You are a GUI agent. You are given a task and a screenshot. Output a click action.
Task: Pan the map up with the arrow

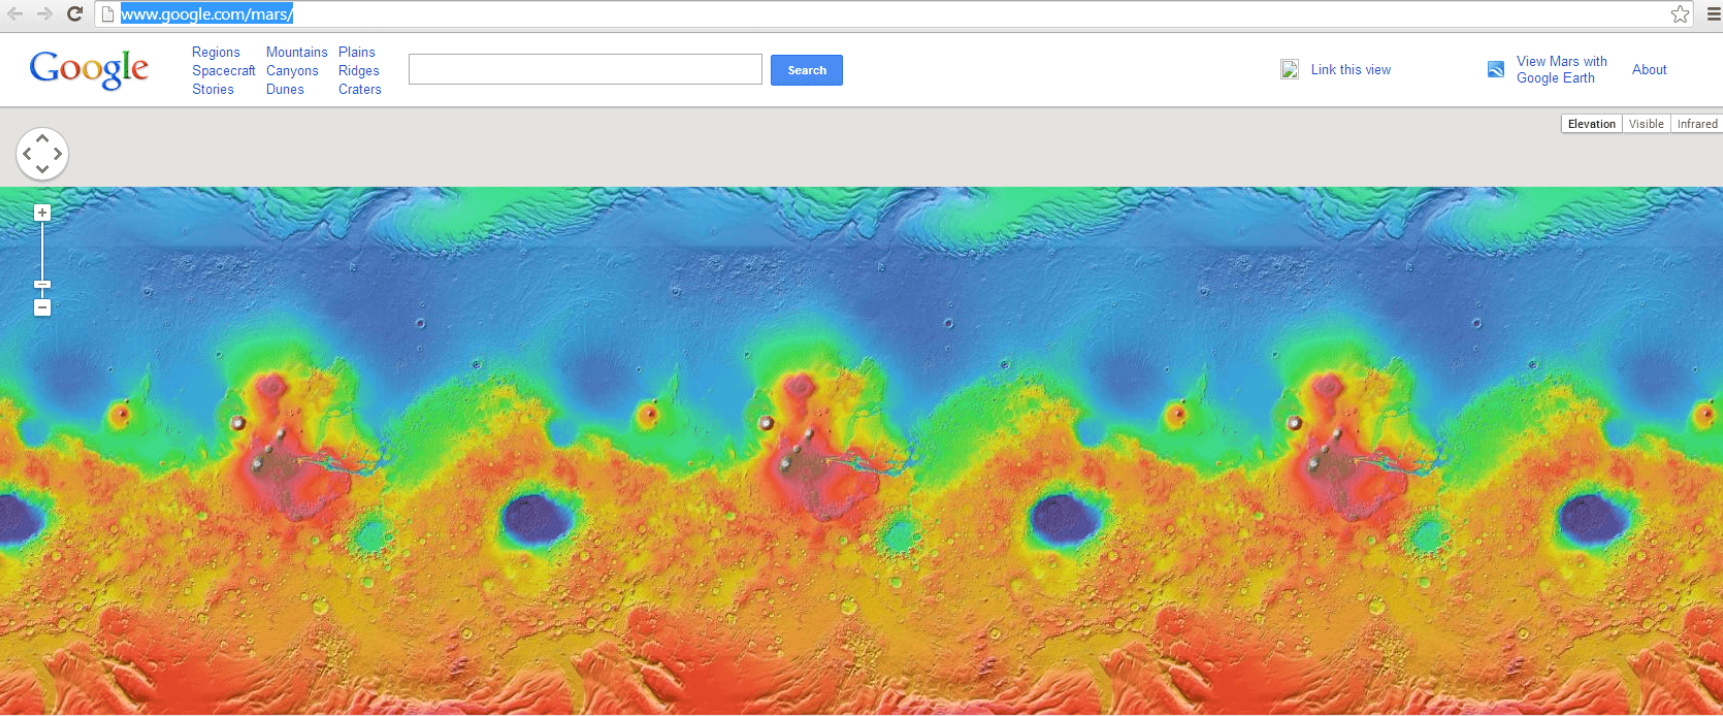[42, 139]
